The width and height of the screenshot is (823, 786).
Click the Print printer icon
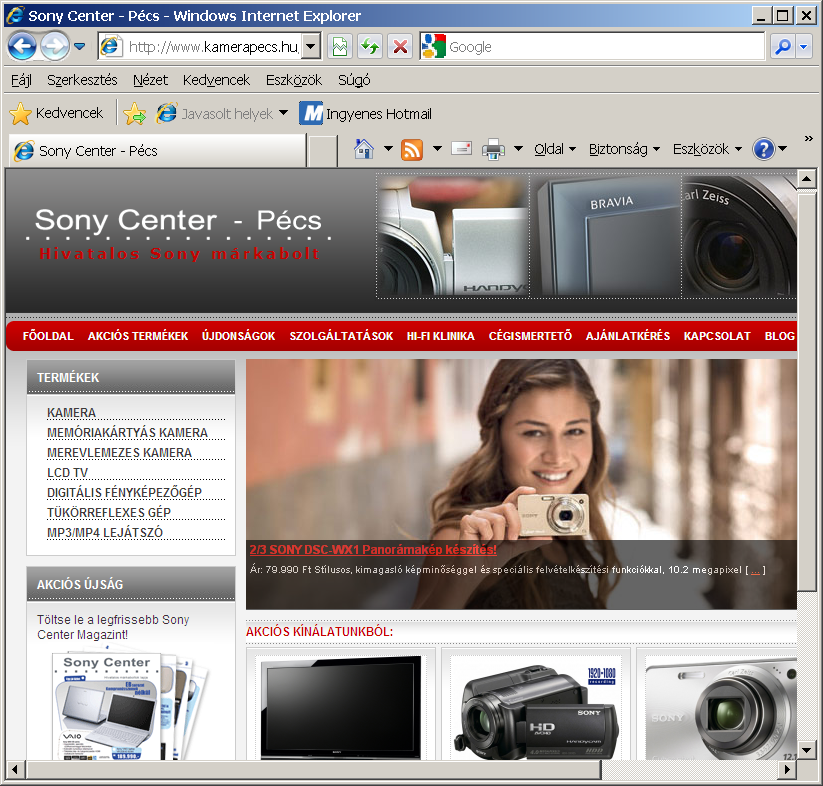pos(493,150)
